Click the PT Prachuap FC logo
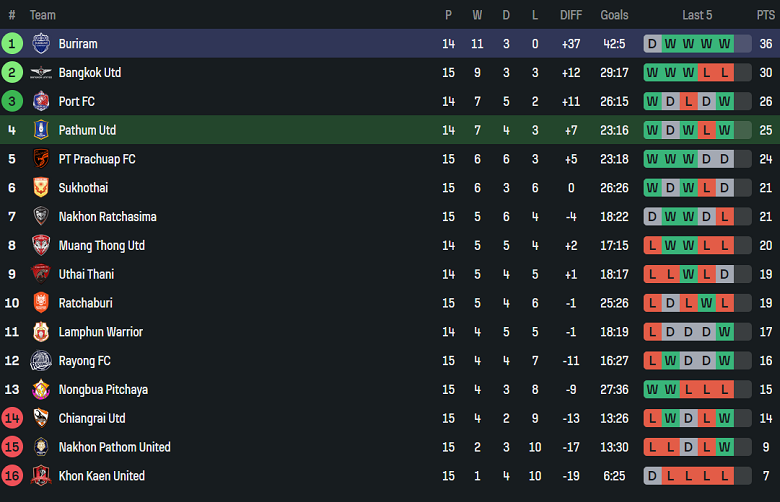 pos(41,159)
